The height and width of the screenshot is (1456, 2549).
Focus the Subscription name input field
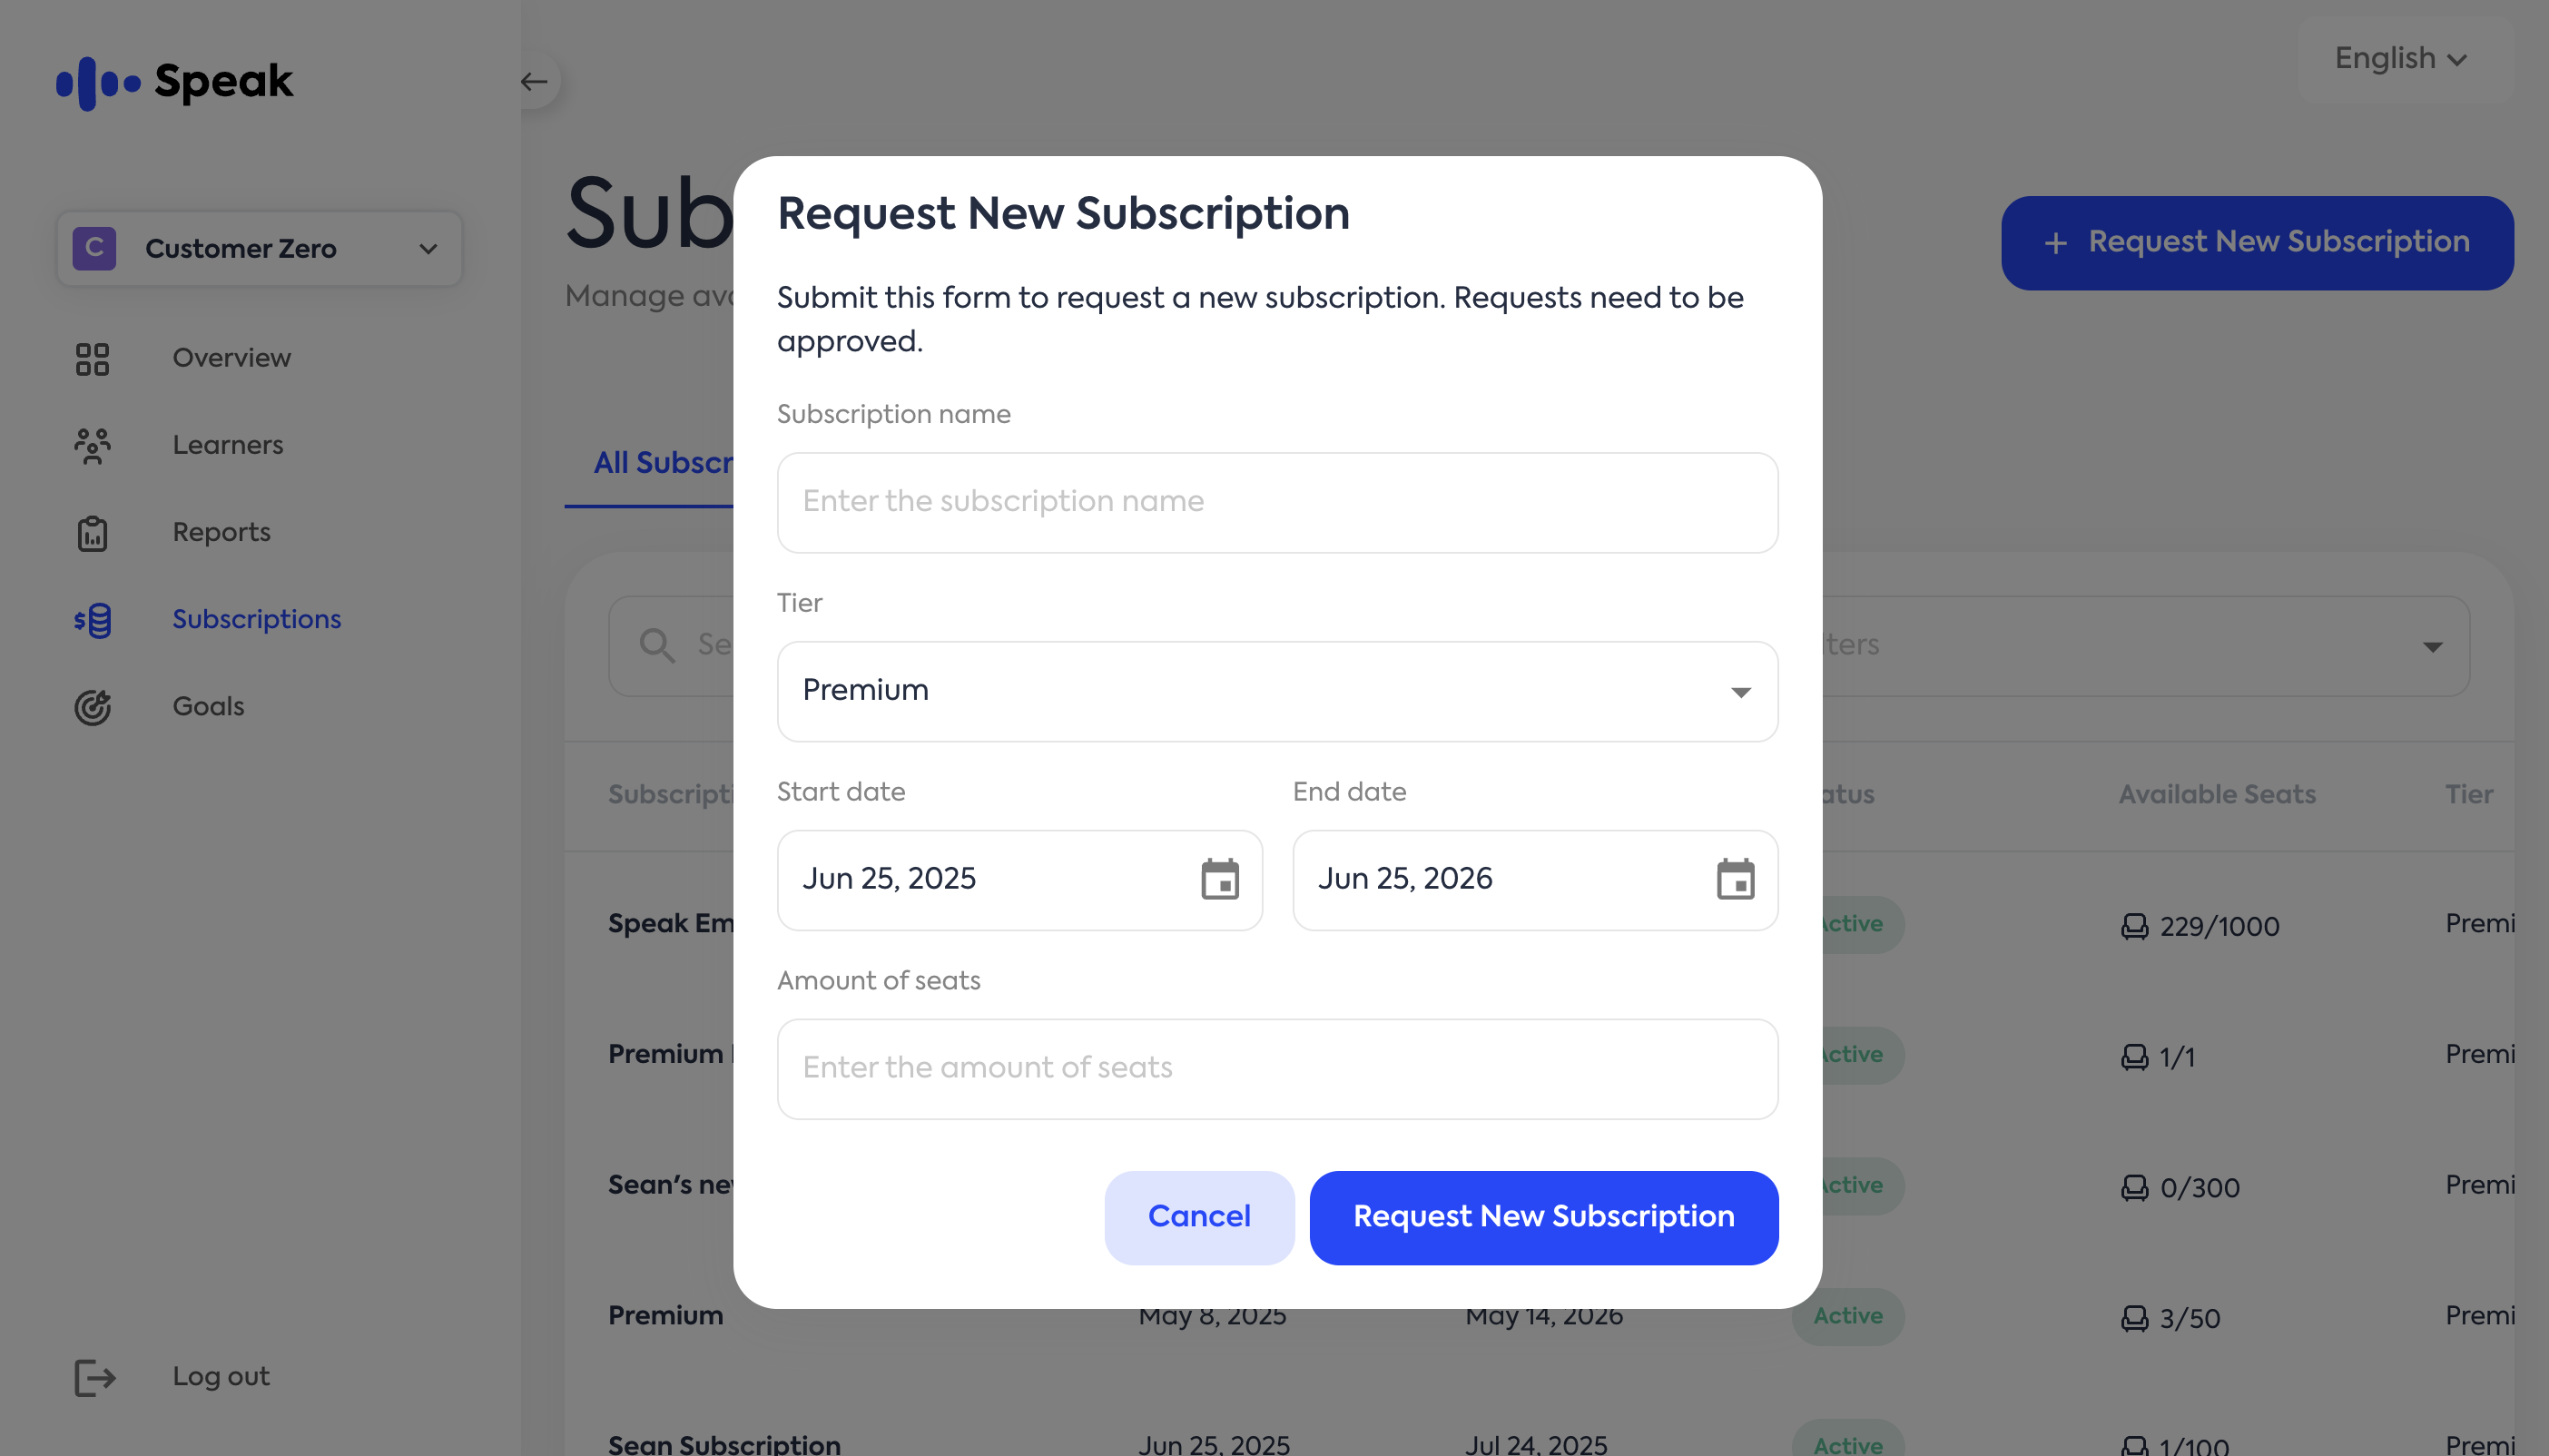1277,502
